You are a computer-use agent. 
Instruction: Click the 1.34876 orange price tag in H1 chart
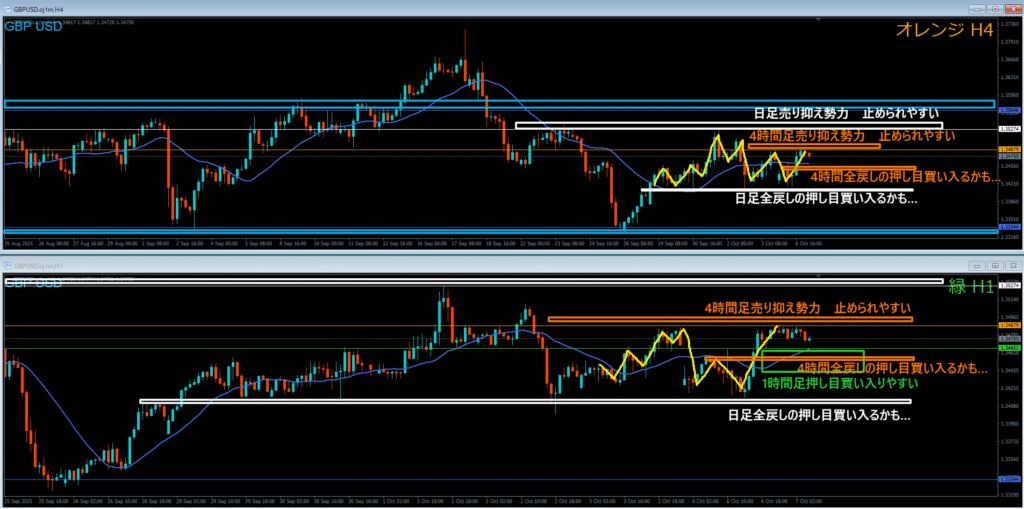tap(1009, 325)
